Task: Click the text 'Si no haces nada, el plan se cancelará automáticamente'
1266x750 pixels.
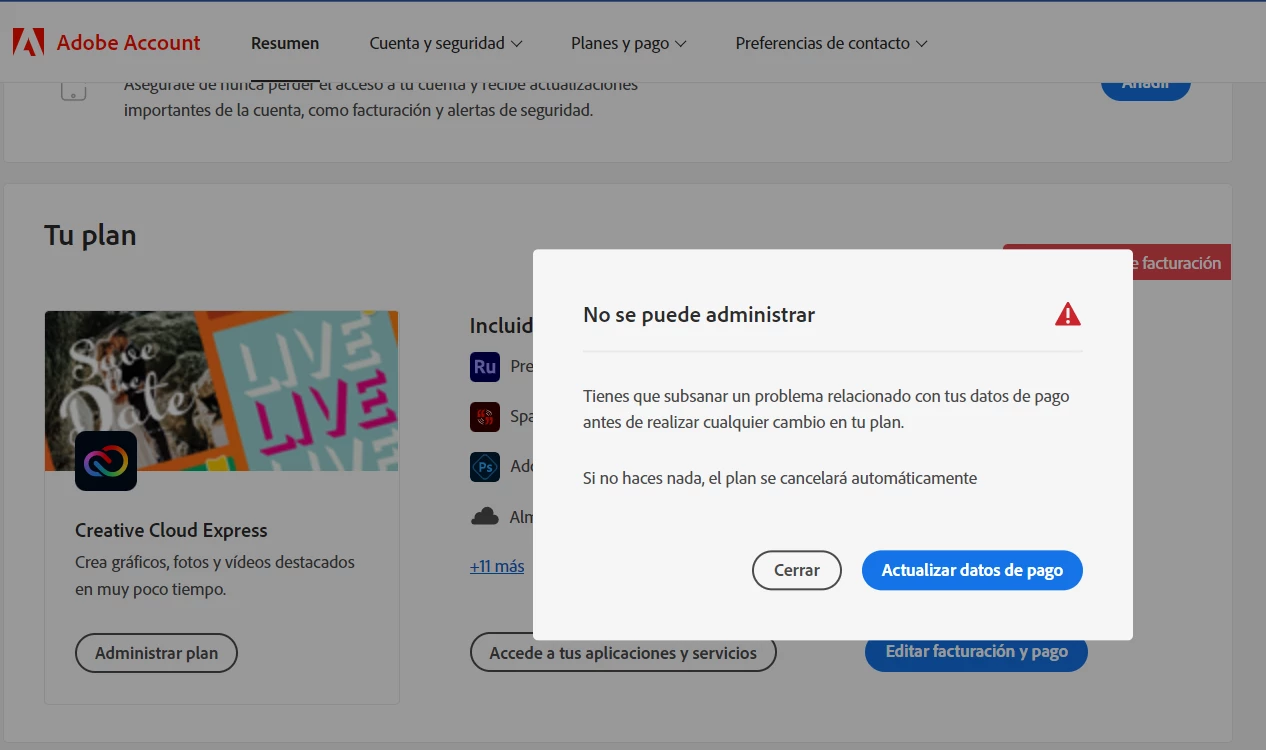Action: [x=780, y=478]
